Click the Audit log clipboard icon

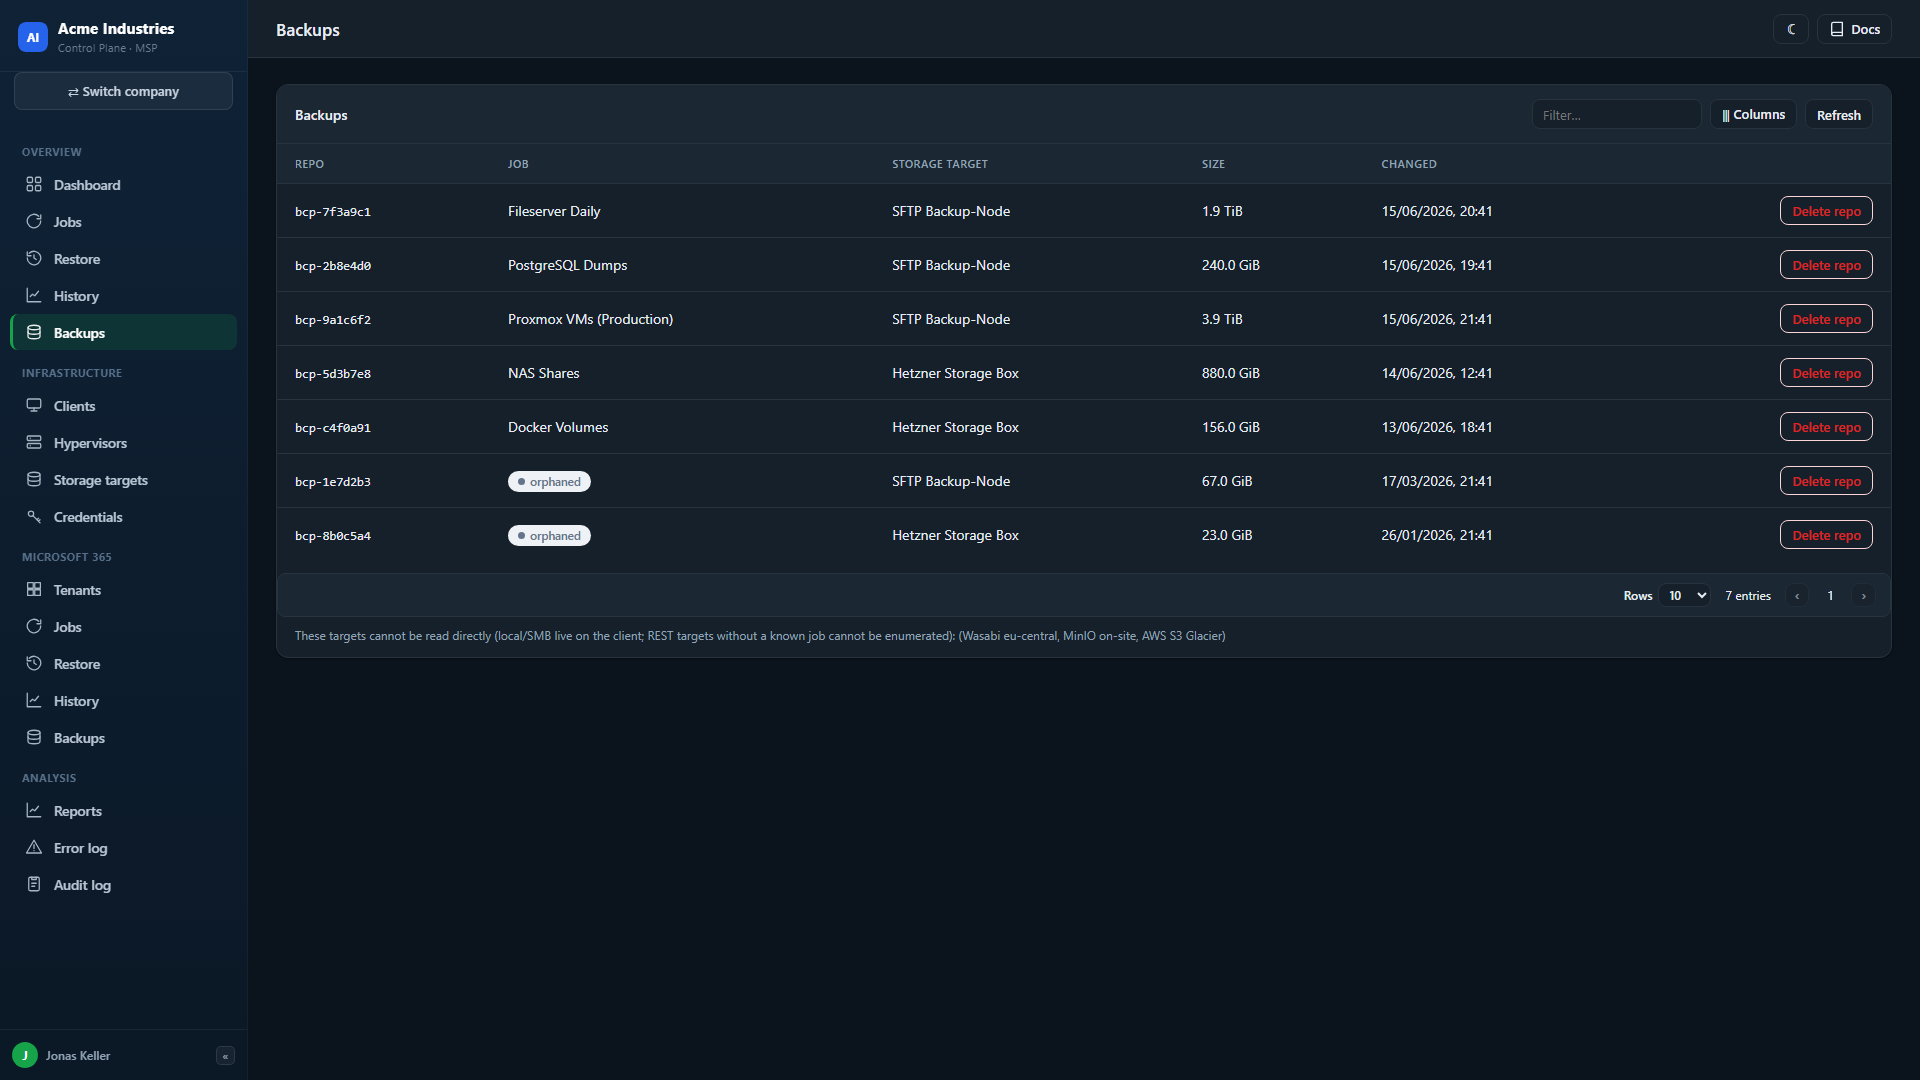(34, 885)
